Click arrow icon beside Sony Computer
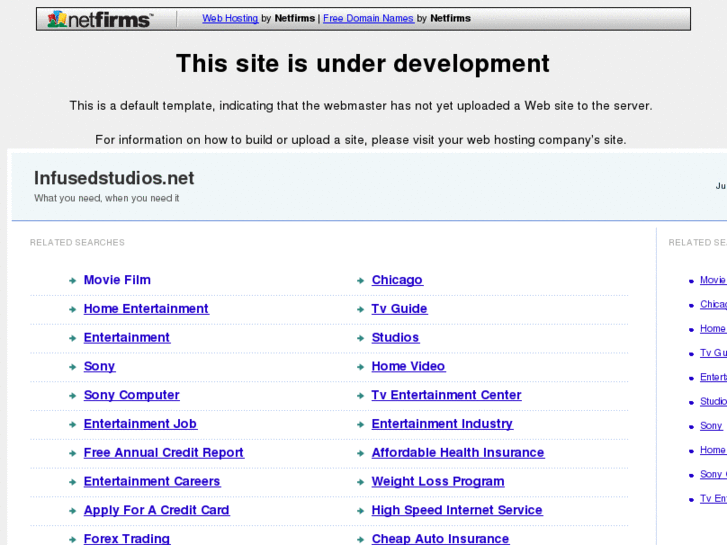Screen dimensions: 727x545 (x=72, y=396)
